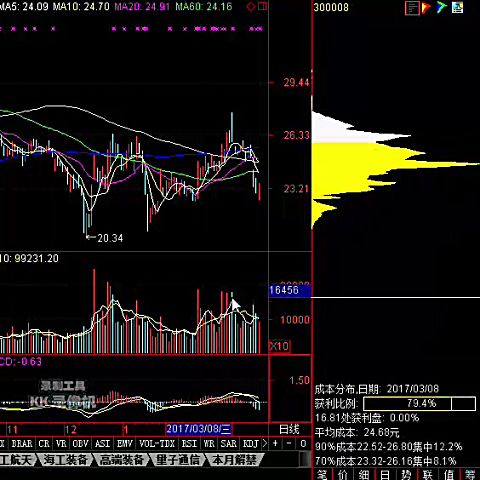Expand more indicators with the arrow after KDJ
This screenshot has height=480, width=480.
(265, 444)
